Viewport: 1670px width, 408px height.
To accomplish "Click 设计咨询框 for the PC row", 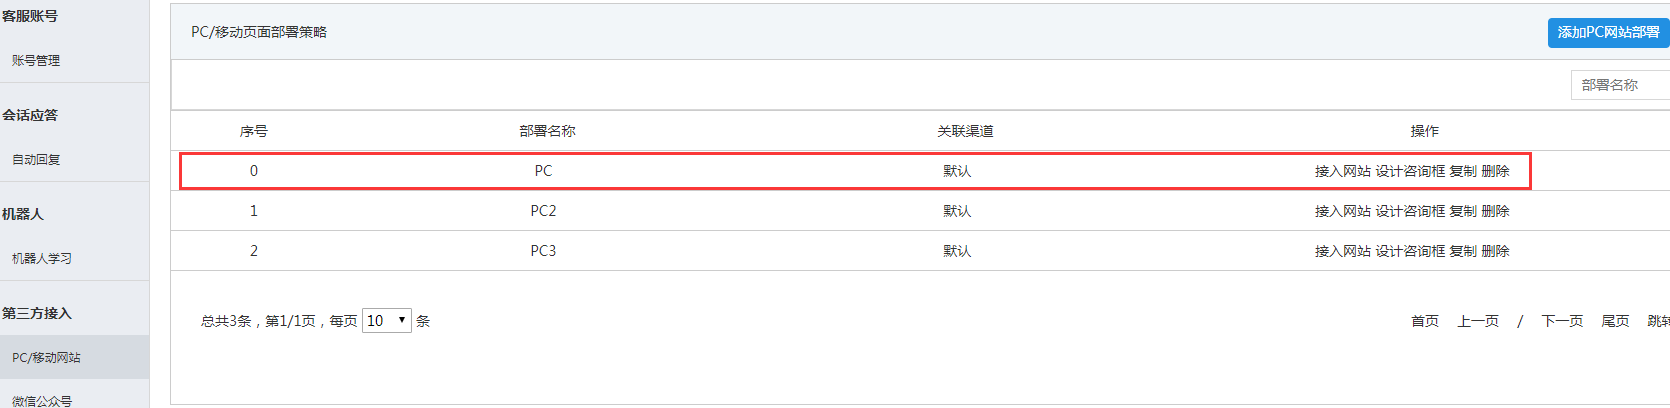I will point(1410,171).
